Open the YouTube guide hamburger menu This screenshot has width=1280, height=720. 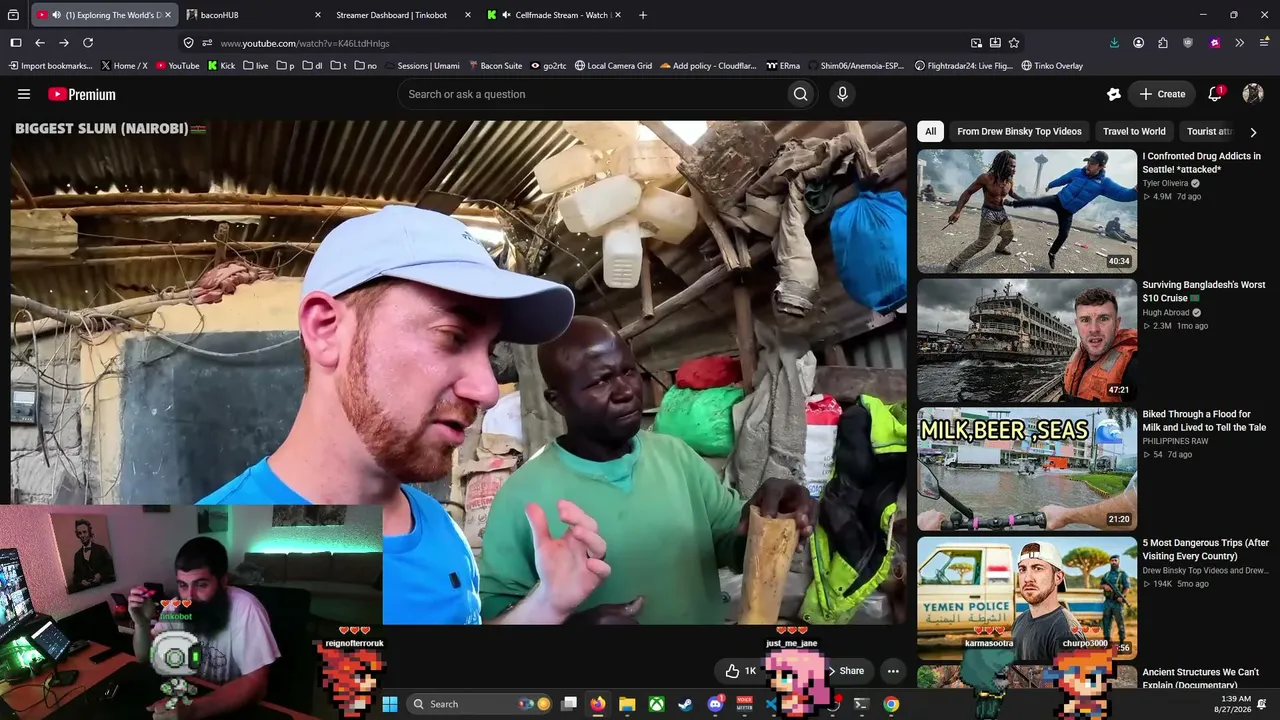tap(24, 94)
